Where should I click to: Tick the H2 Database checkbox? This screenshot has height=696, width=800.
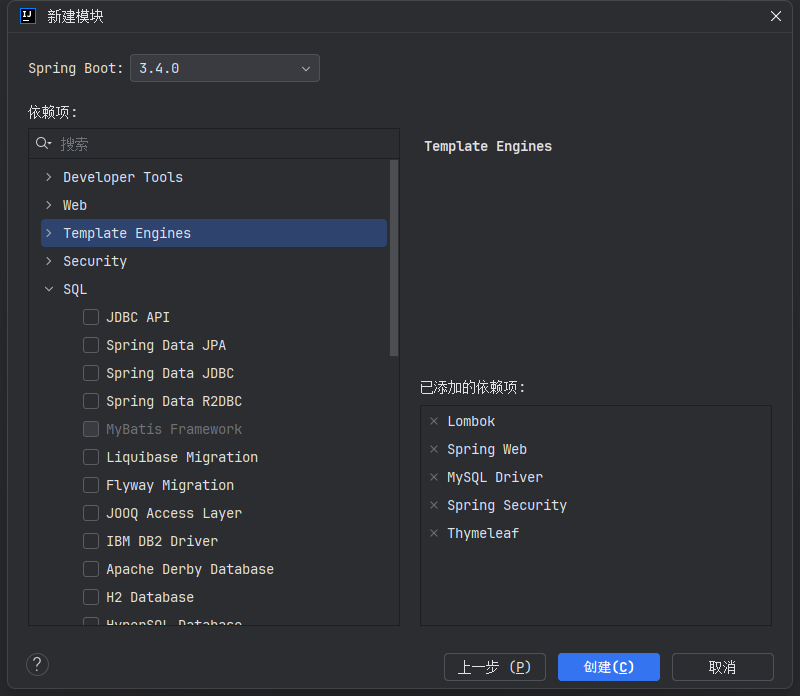[x=91, y=597]
